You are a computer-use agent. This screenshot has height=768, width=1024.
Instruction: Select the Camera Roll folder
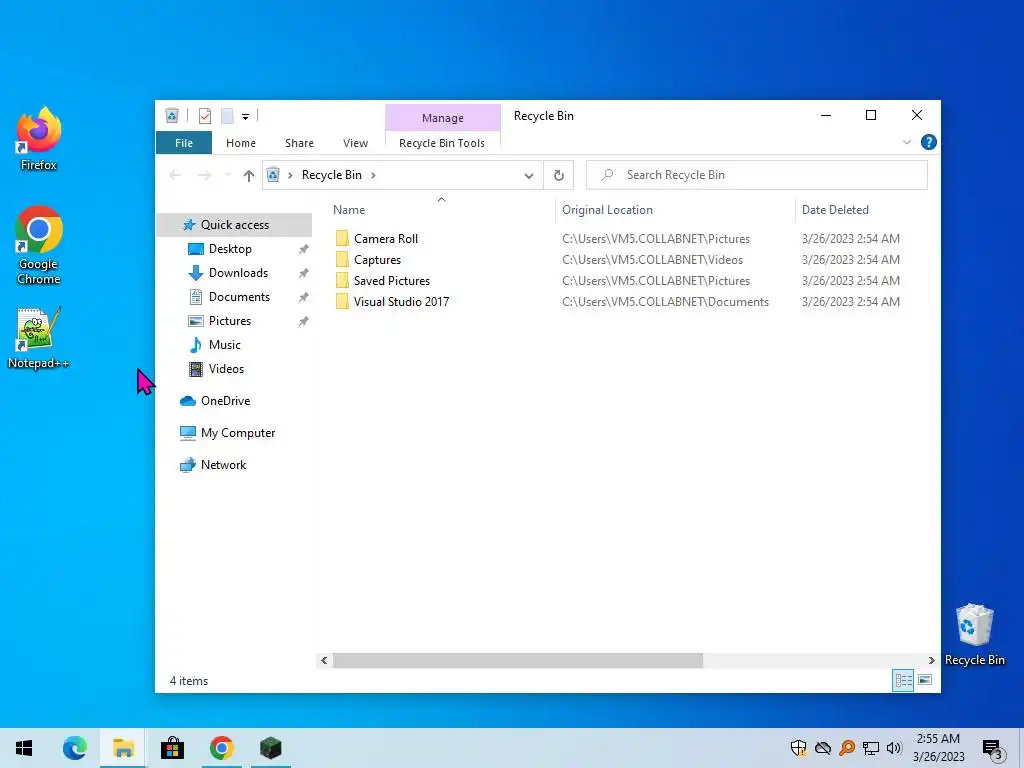tap(385, 239)
